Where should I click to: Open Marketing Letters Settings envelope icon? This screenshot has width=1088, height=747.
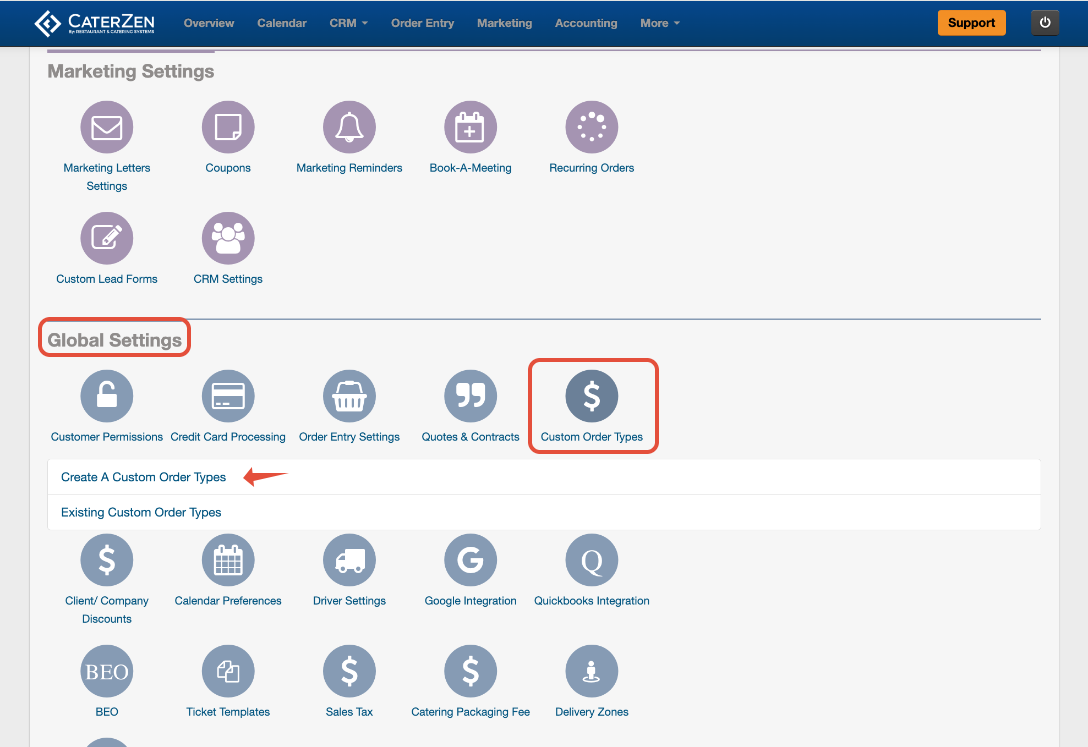(107, 127)
